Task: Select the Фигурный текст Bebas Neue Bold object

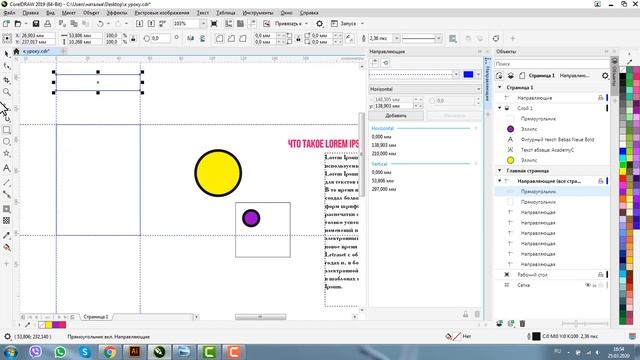Action: [557, 140]
